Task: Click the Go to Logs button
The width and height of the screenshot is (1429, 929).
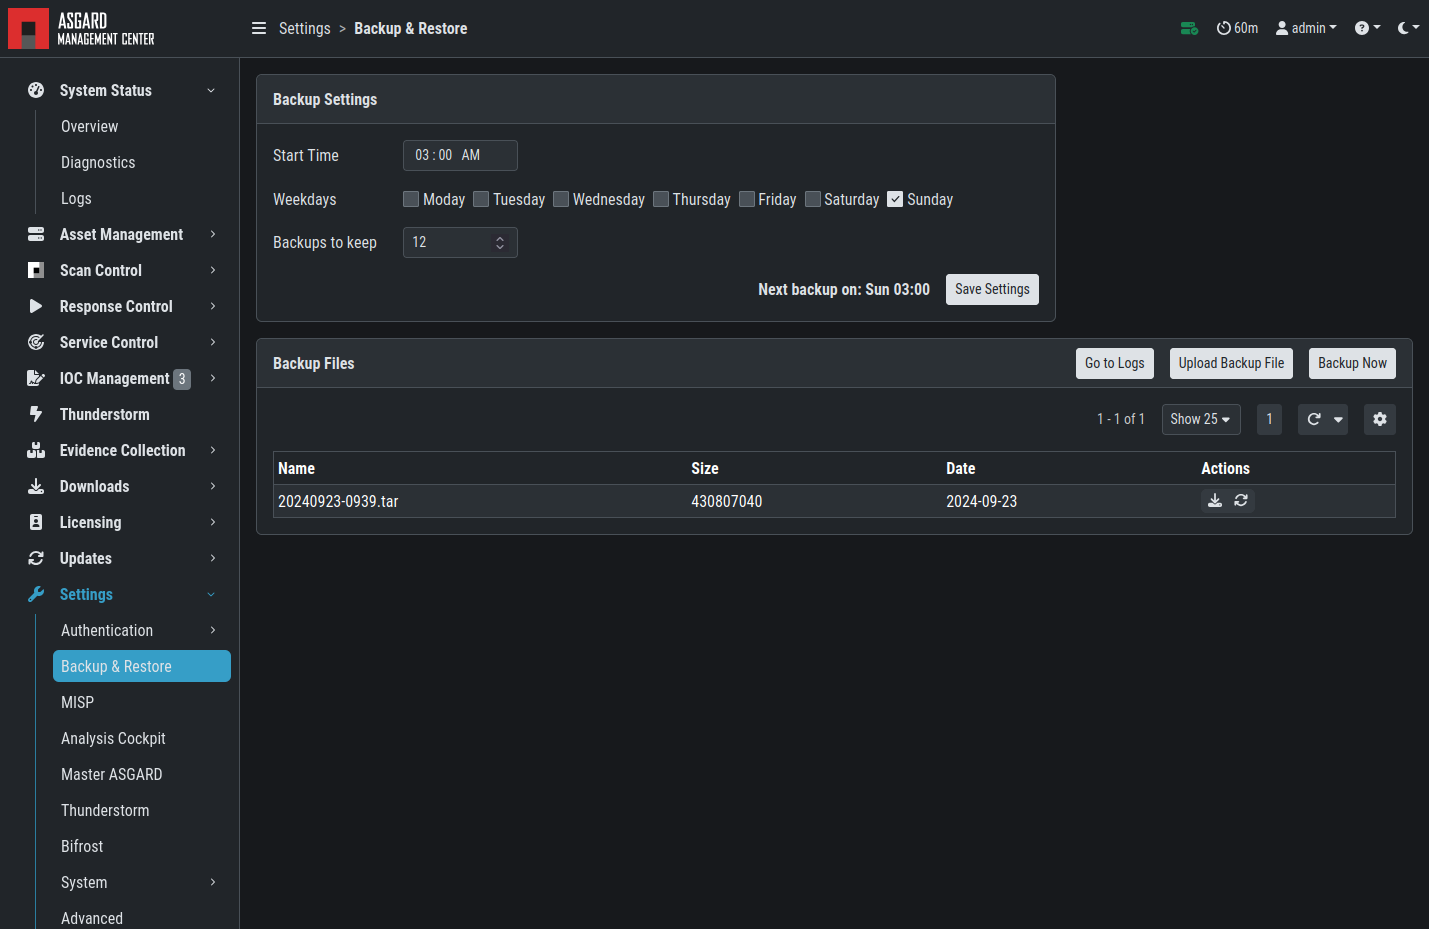Action: click(x=1115, y=364)
